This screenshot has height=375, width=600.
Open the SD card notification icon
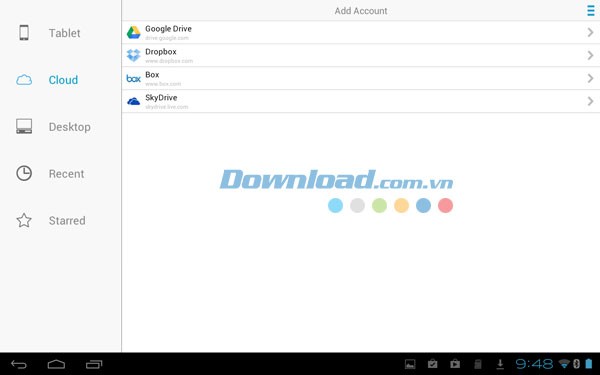[x=478, y=364]
